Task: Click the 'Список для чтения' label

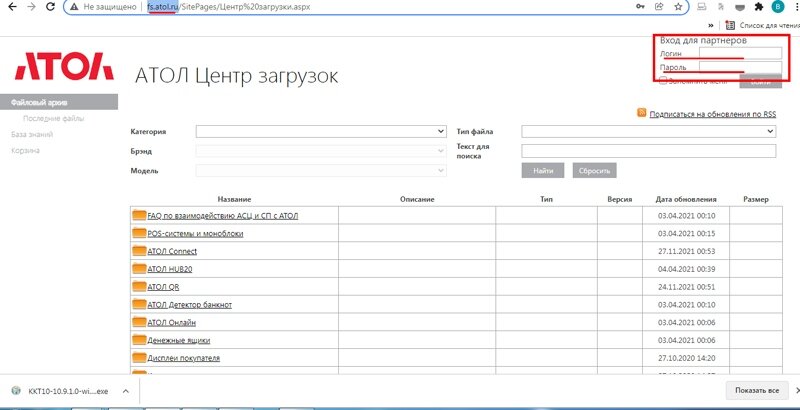Action: [x=769, y=25]
